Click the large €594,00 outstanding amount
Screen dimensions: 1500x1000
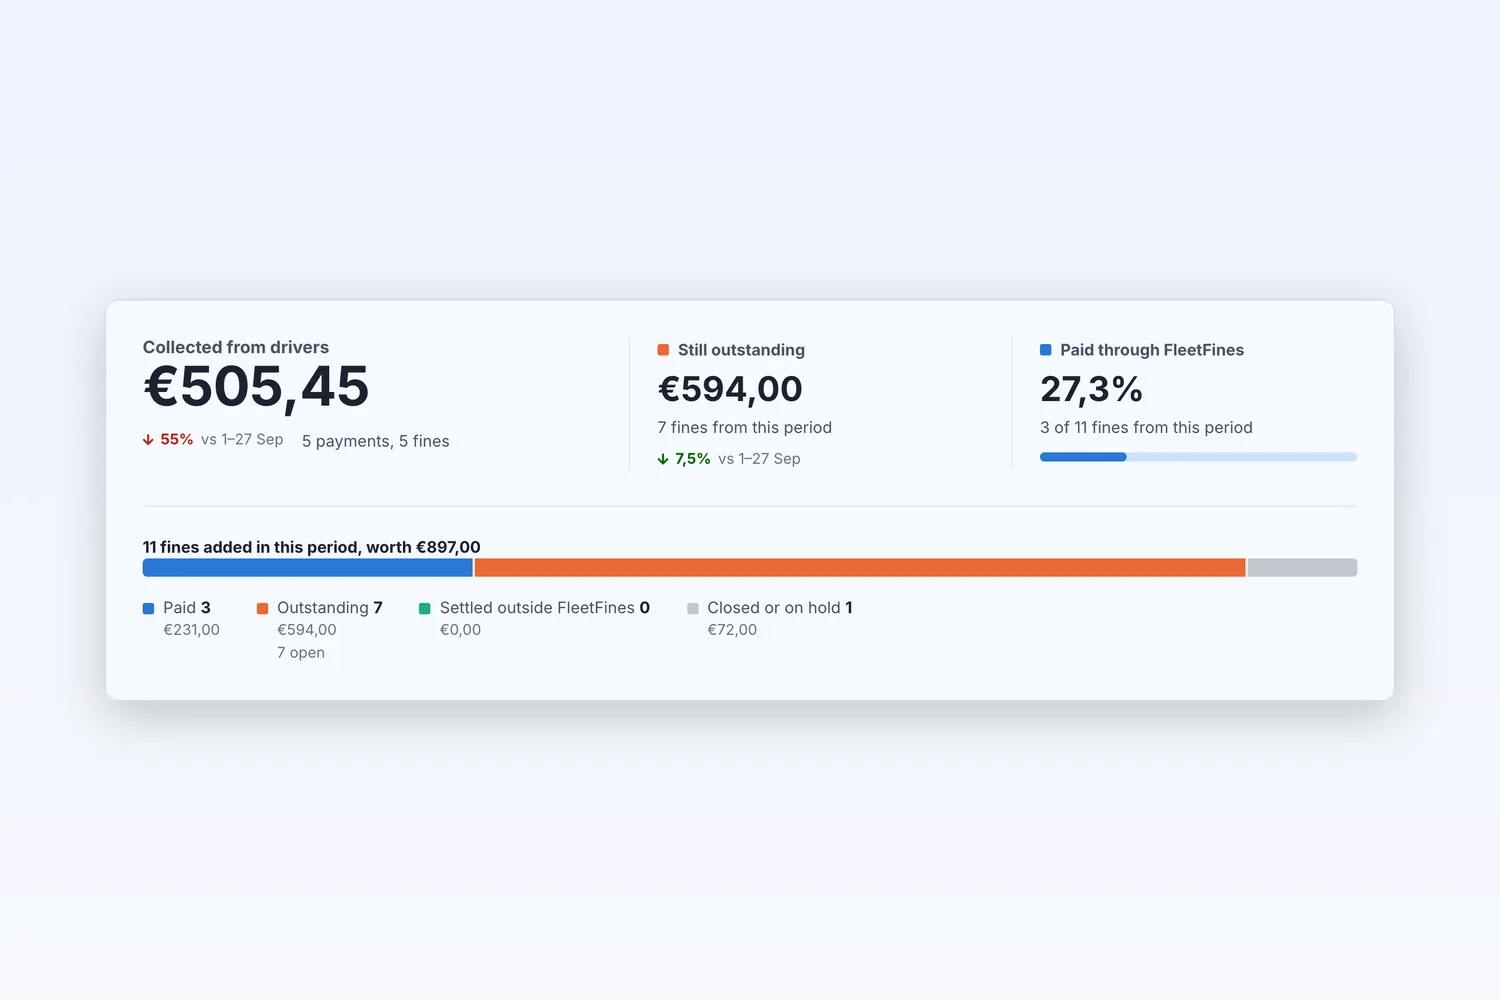tap(730, 389)
